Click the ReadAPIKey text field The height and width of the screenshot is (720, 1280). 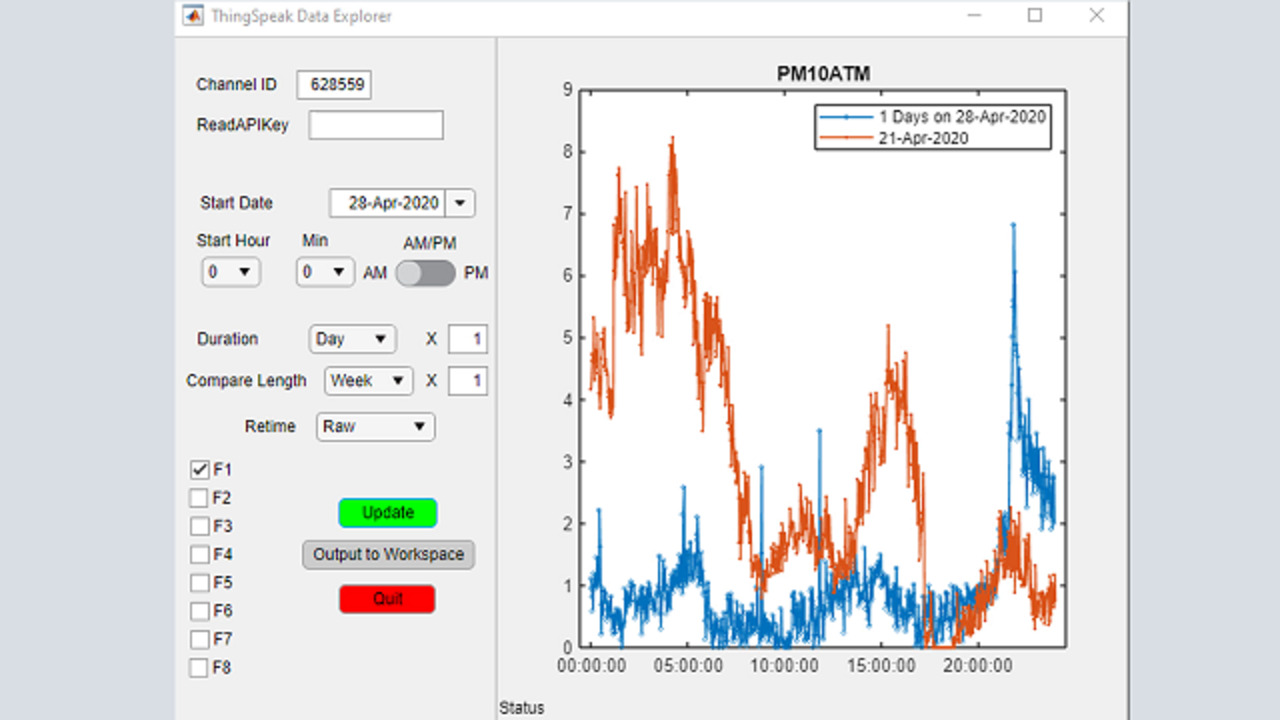point(376,125)
